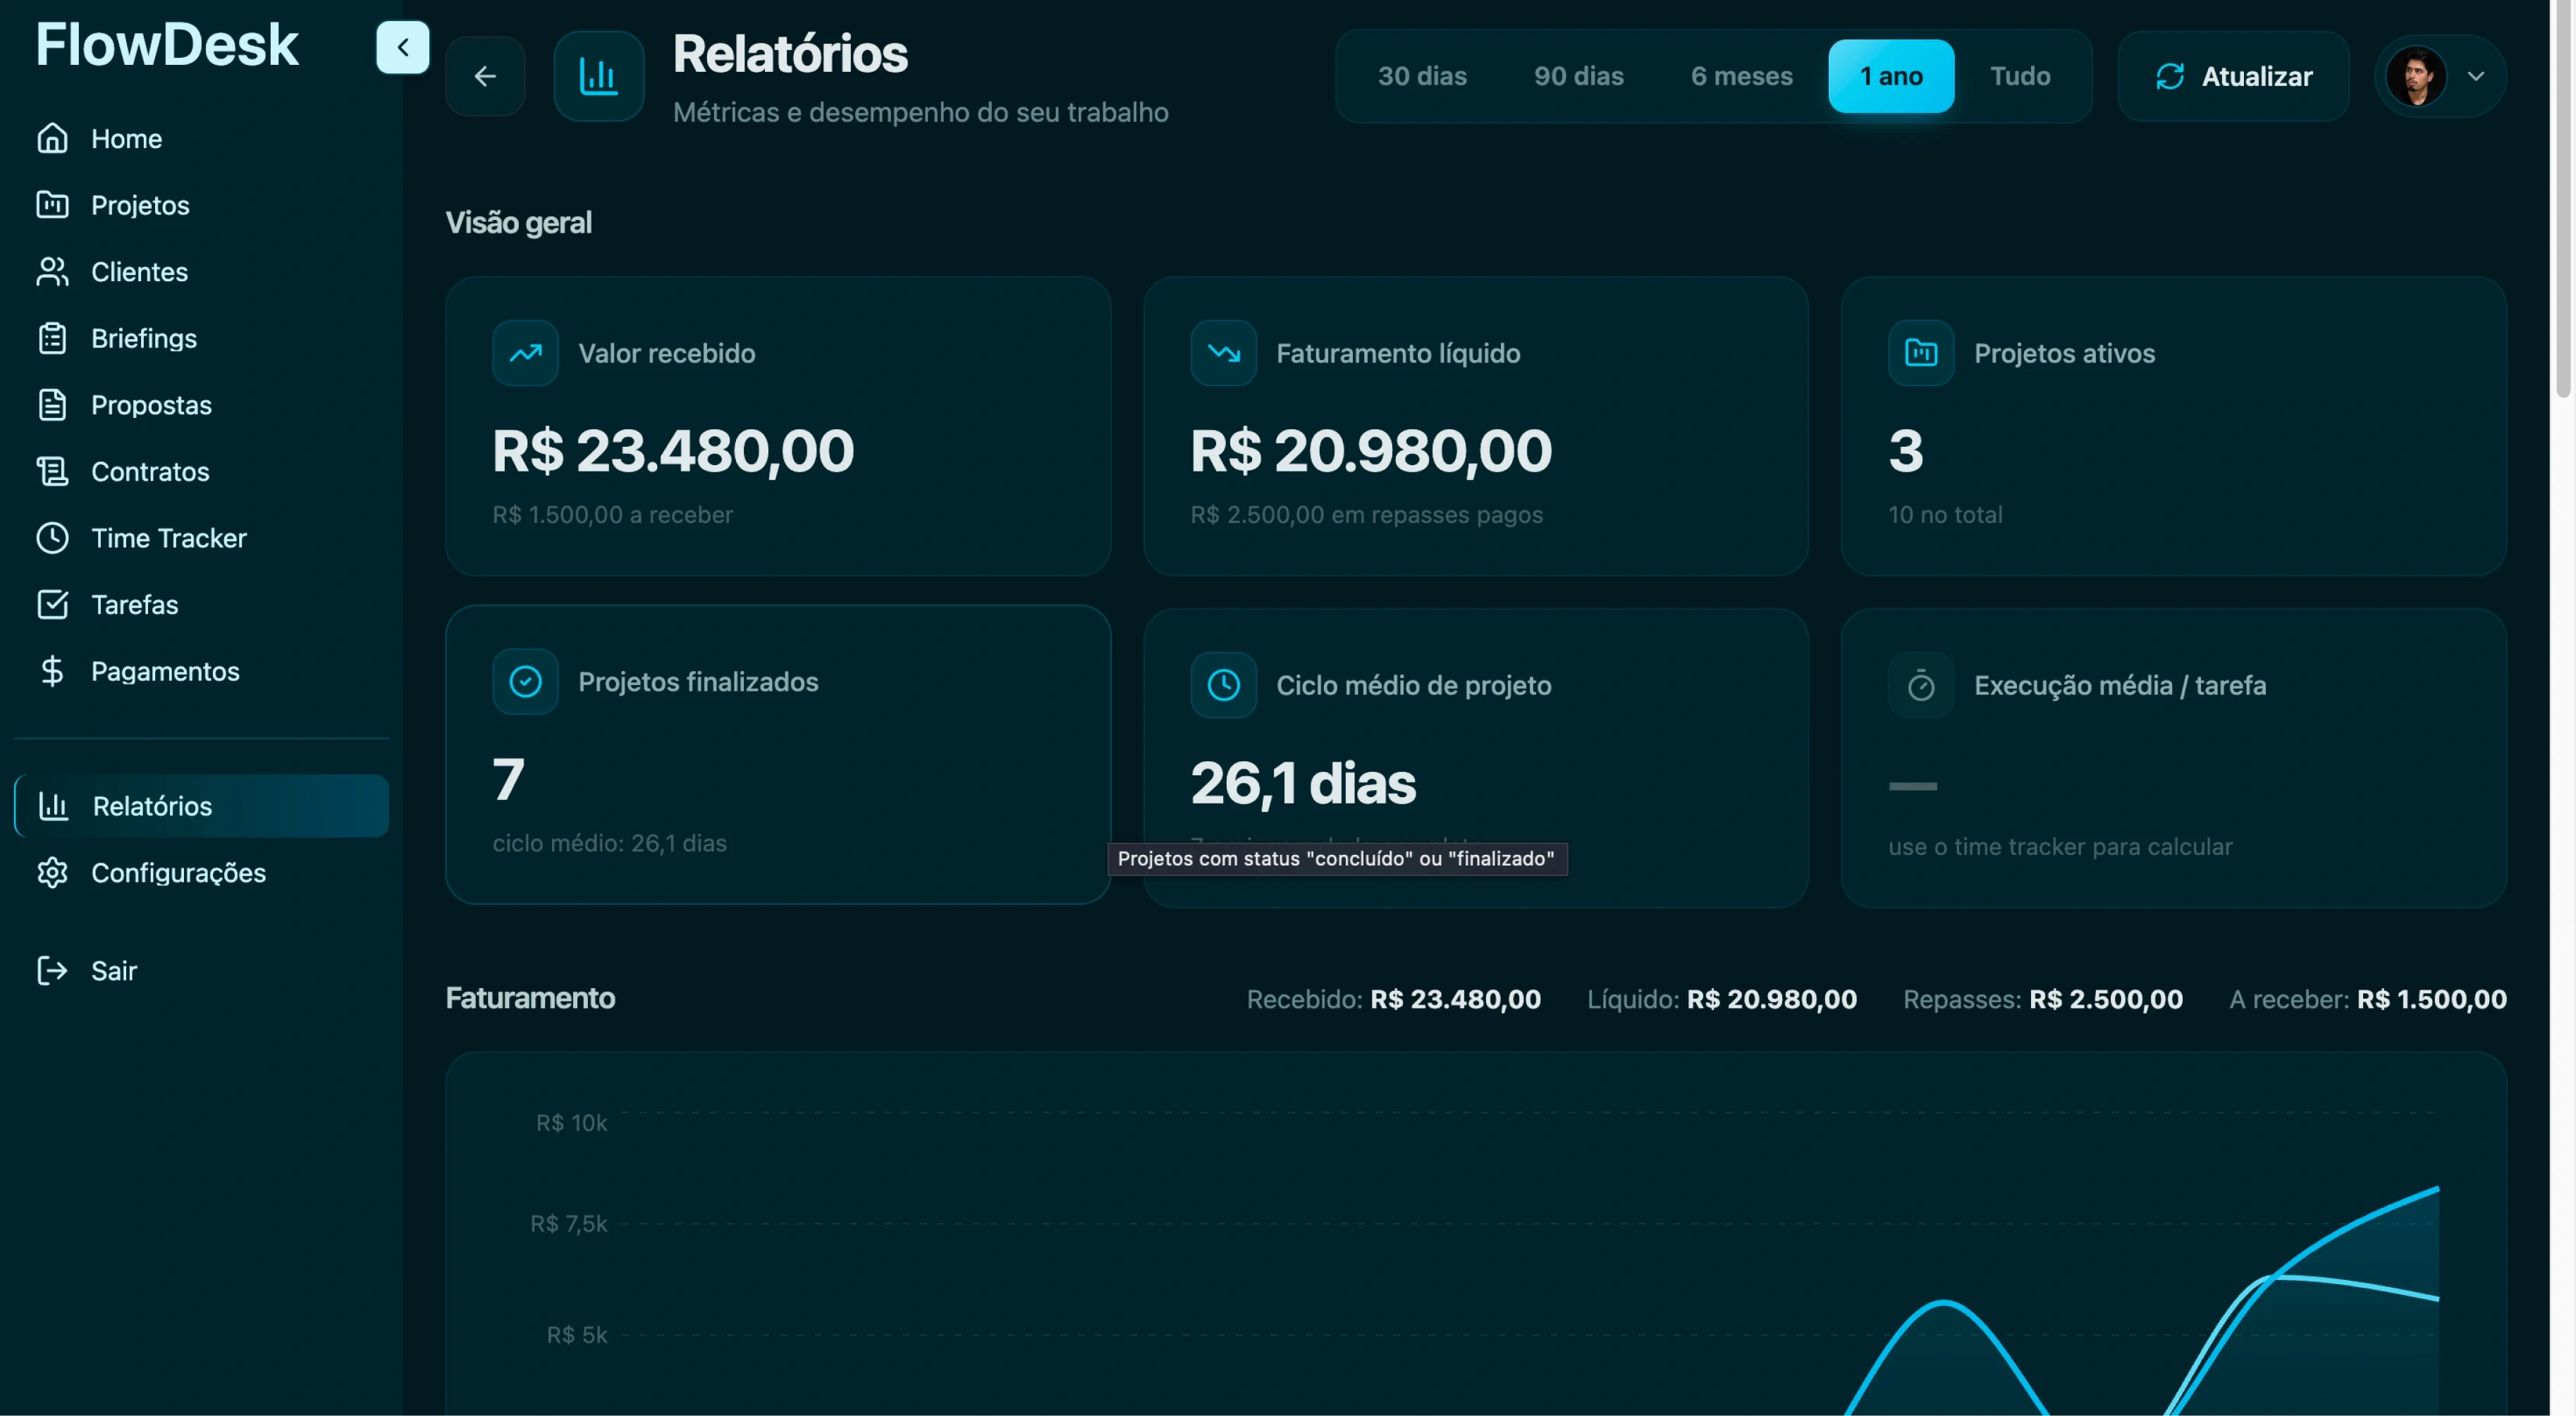Open Propostas from the sidebar

tap(201, 404)
